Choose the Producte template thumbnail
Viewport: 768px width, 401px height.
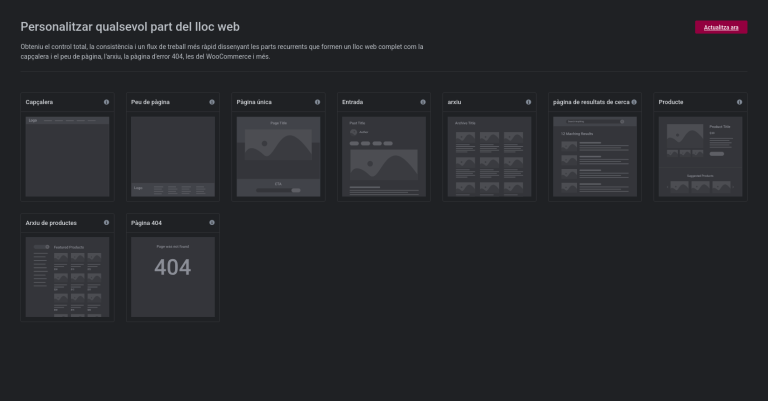[700, 156]
